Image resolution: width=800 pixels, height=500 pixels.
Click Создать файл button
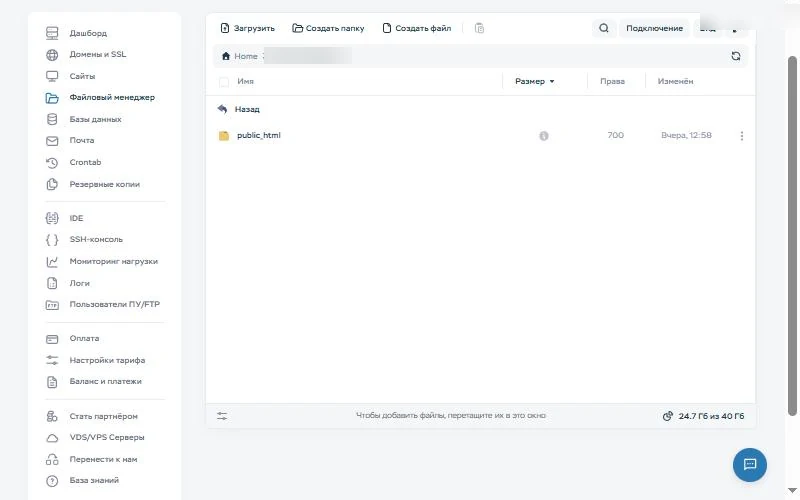[417, 29]
